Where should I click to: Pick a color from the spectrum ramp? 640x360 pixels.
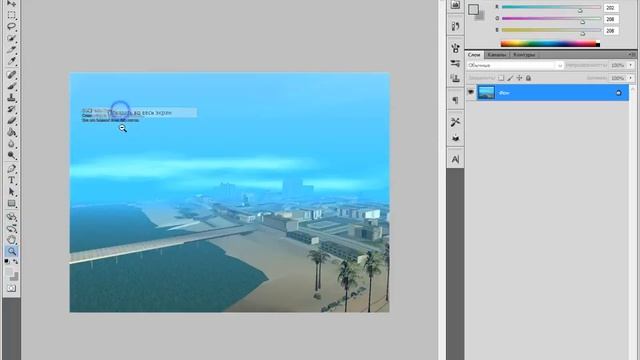[x=550, y=44]
